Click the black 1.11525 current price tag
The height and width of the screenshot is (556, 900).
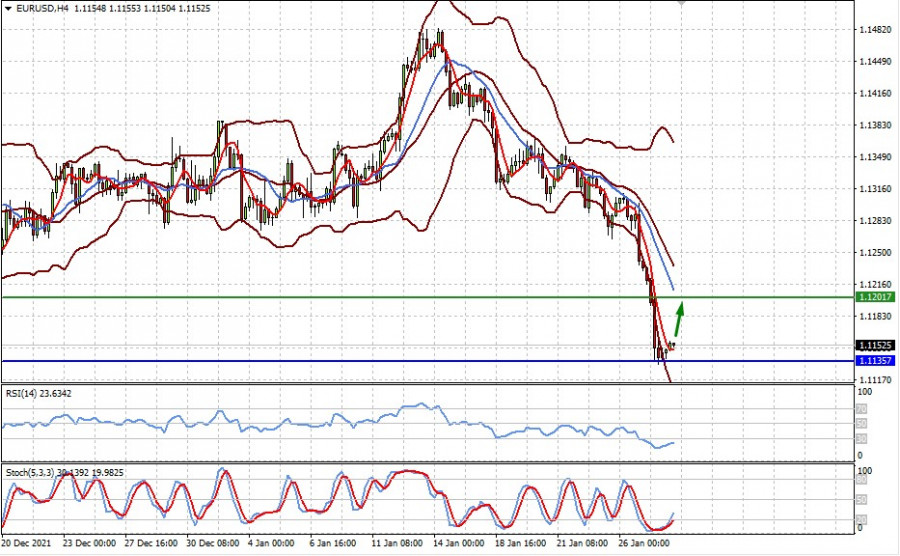tap(876, 345)
